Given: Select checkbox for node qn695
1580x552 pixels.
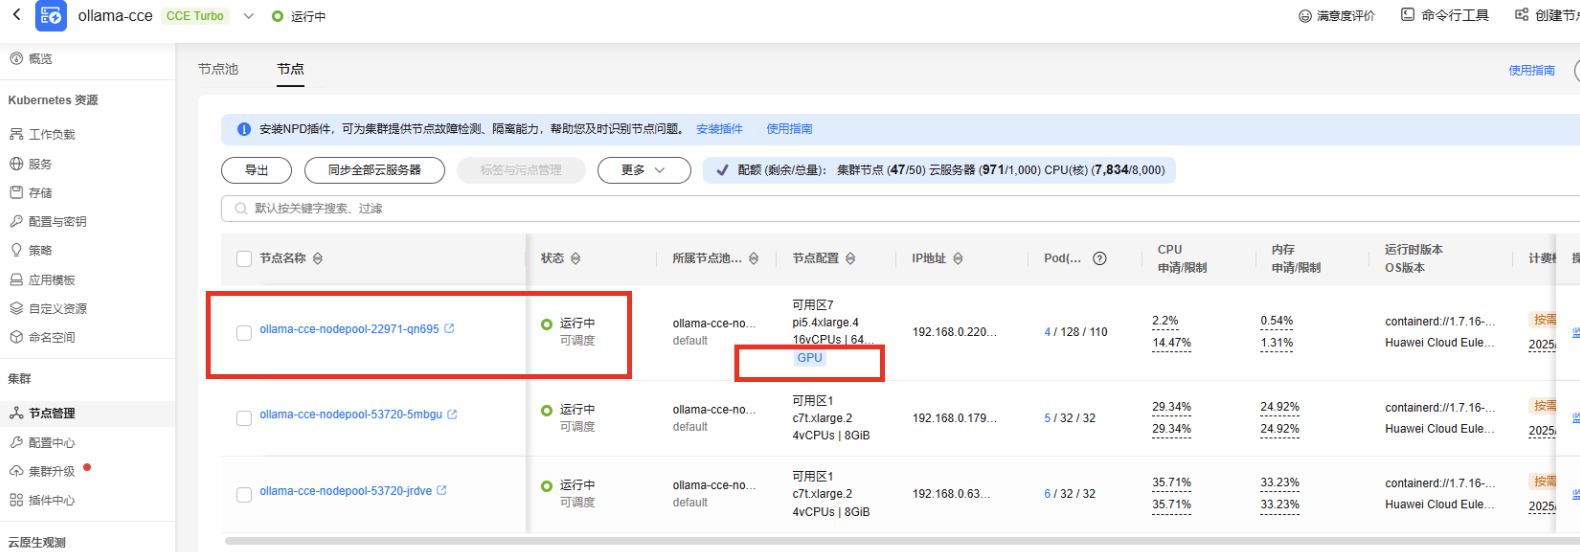Looking at the screenshot, I should [x=244, y=333].
